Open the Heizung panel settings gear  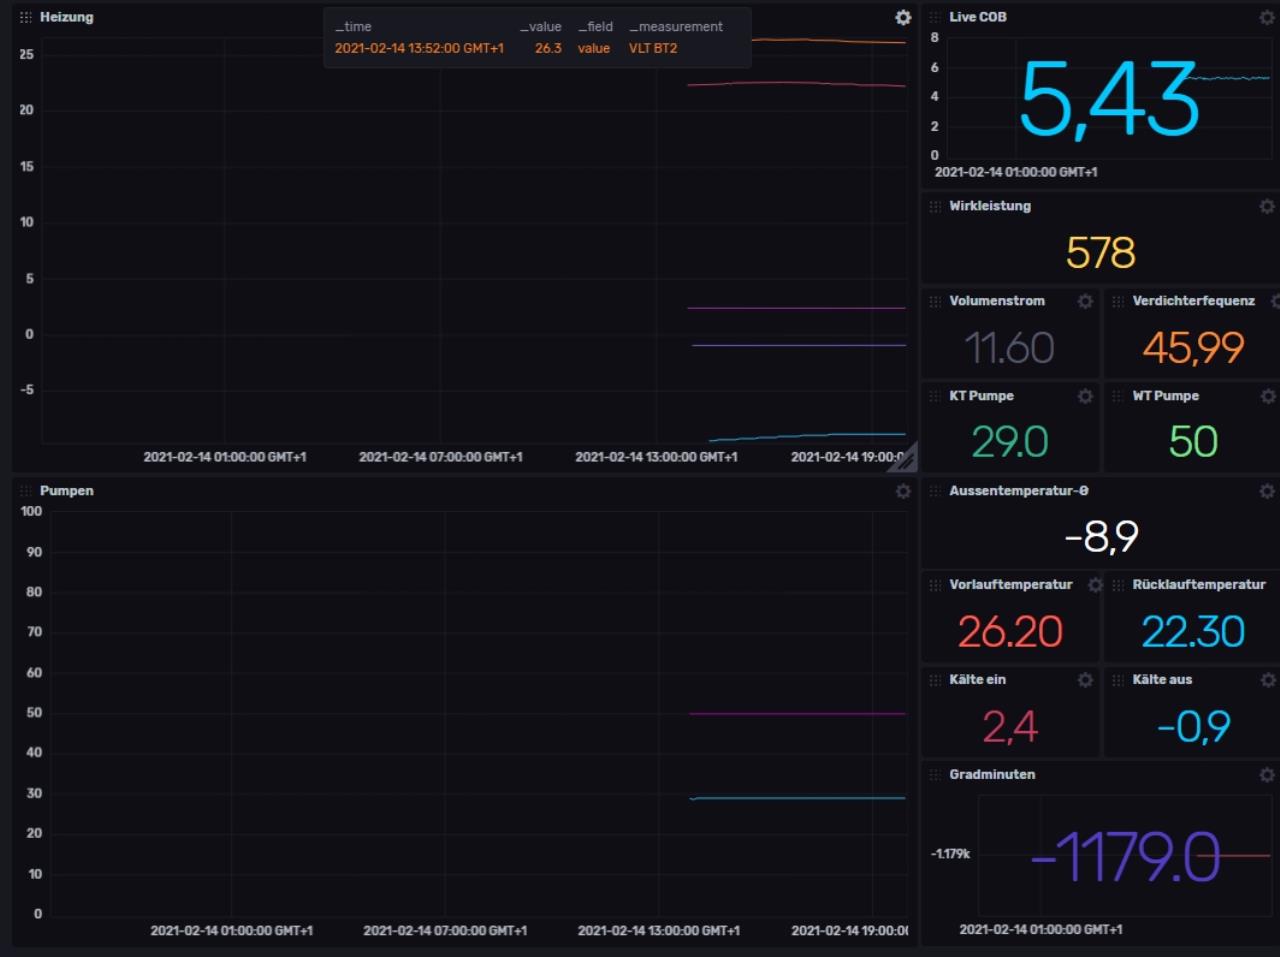[903, 17]
